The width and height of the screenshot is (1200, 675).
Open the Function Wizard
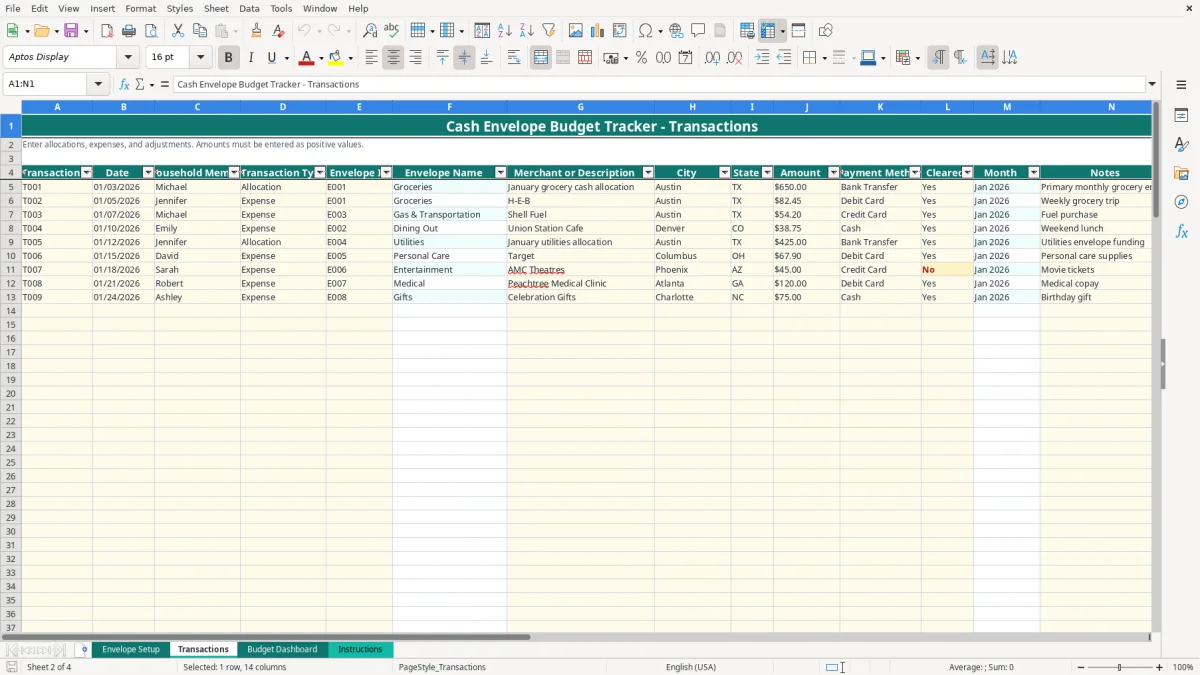click(x=125, y=85)
